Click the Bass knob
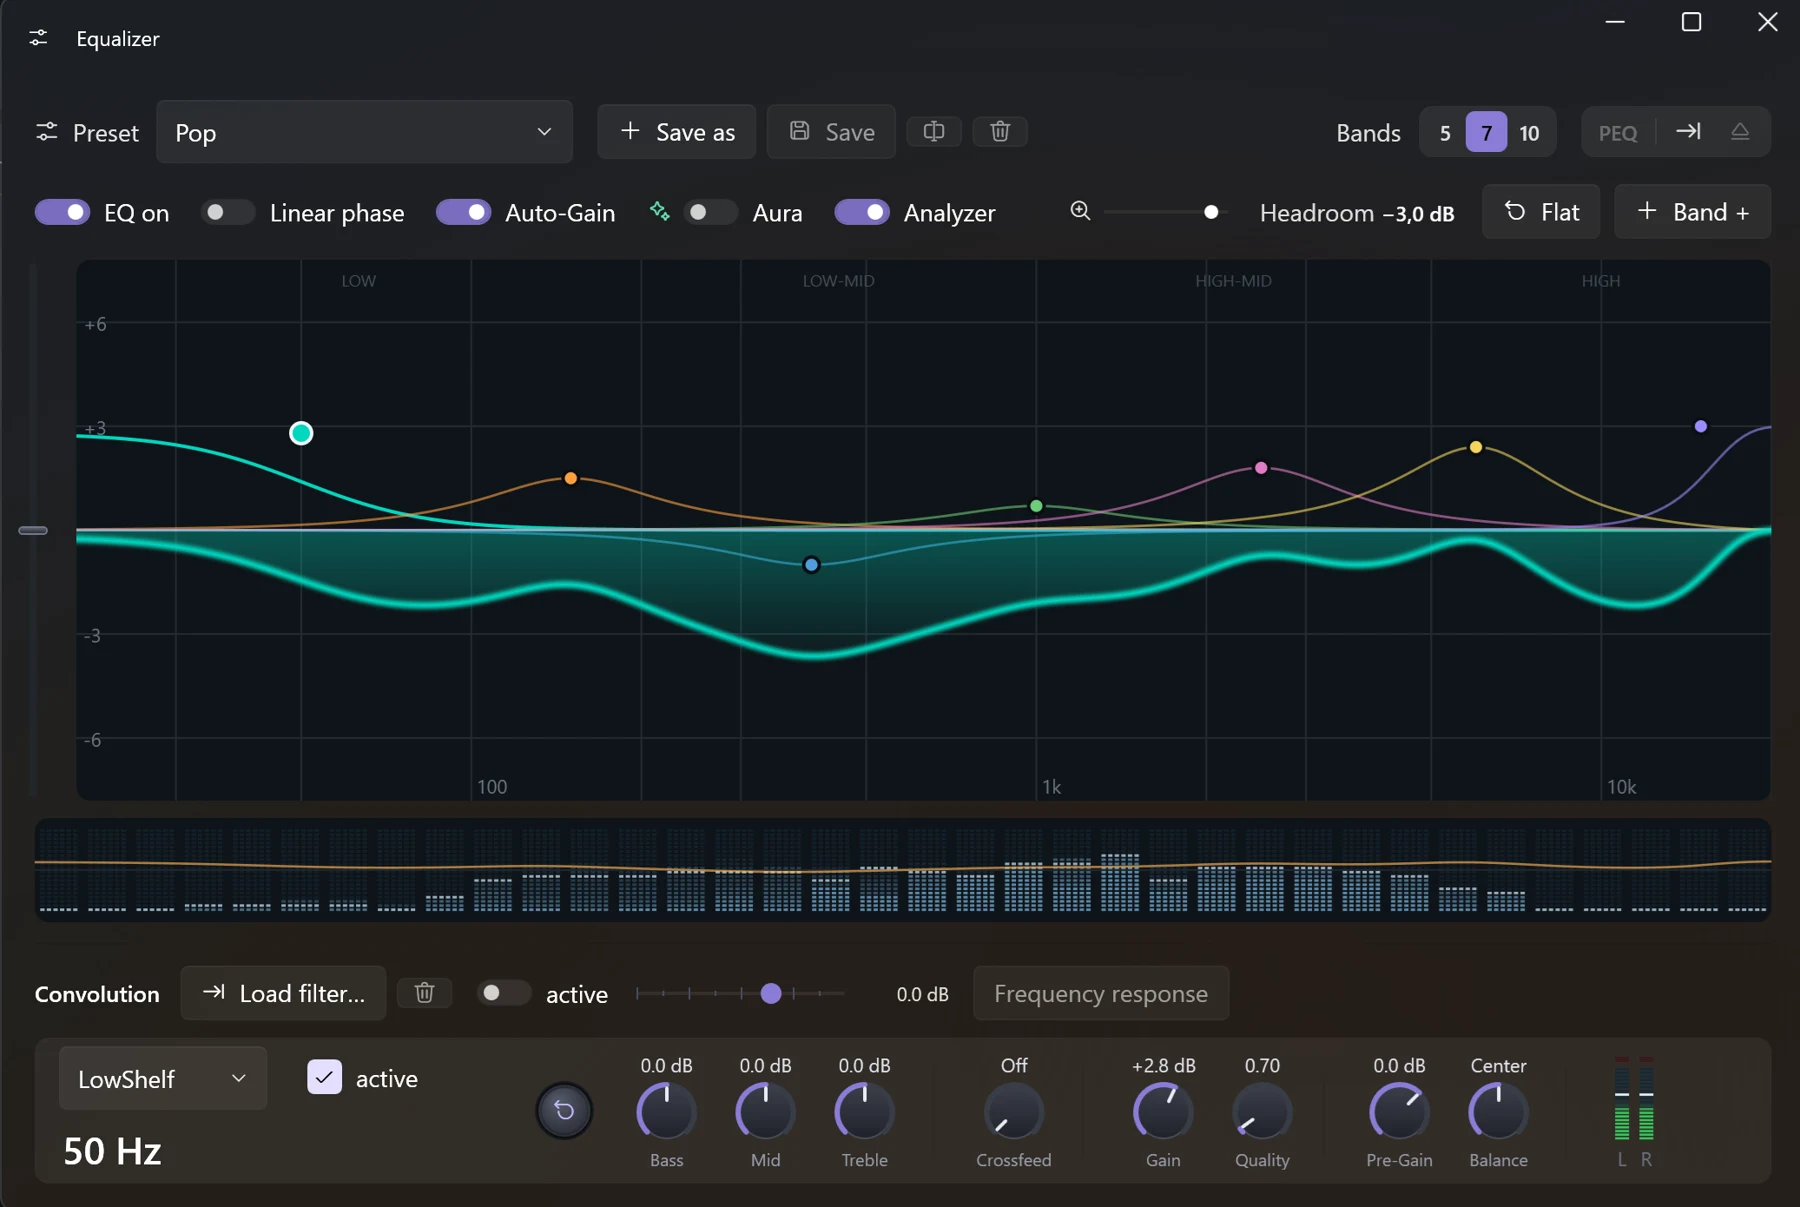 click(666, 1111)
